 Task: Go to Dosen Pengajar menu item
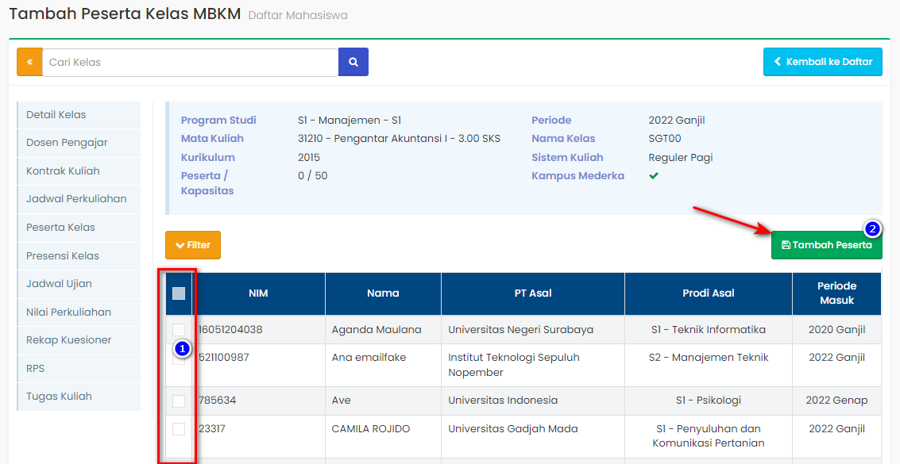[x=67, y=143]
